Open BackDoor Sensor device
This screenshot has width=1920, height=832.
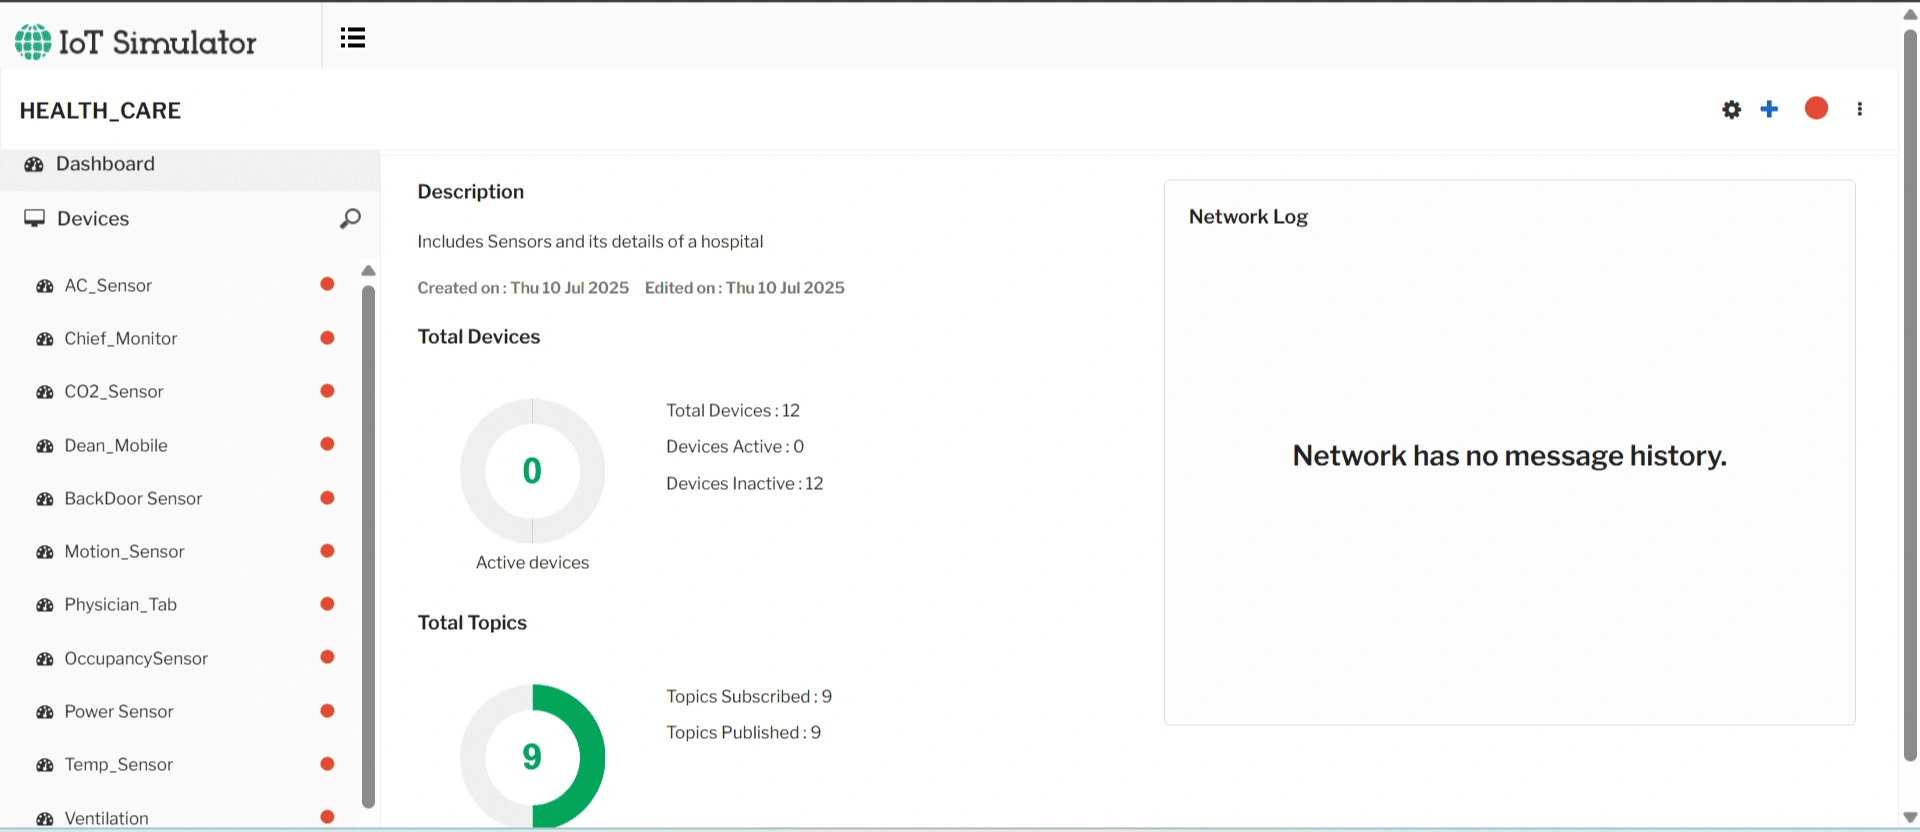point(133,498)
